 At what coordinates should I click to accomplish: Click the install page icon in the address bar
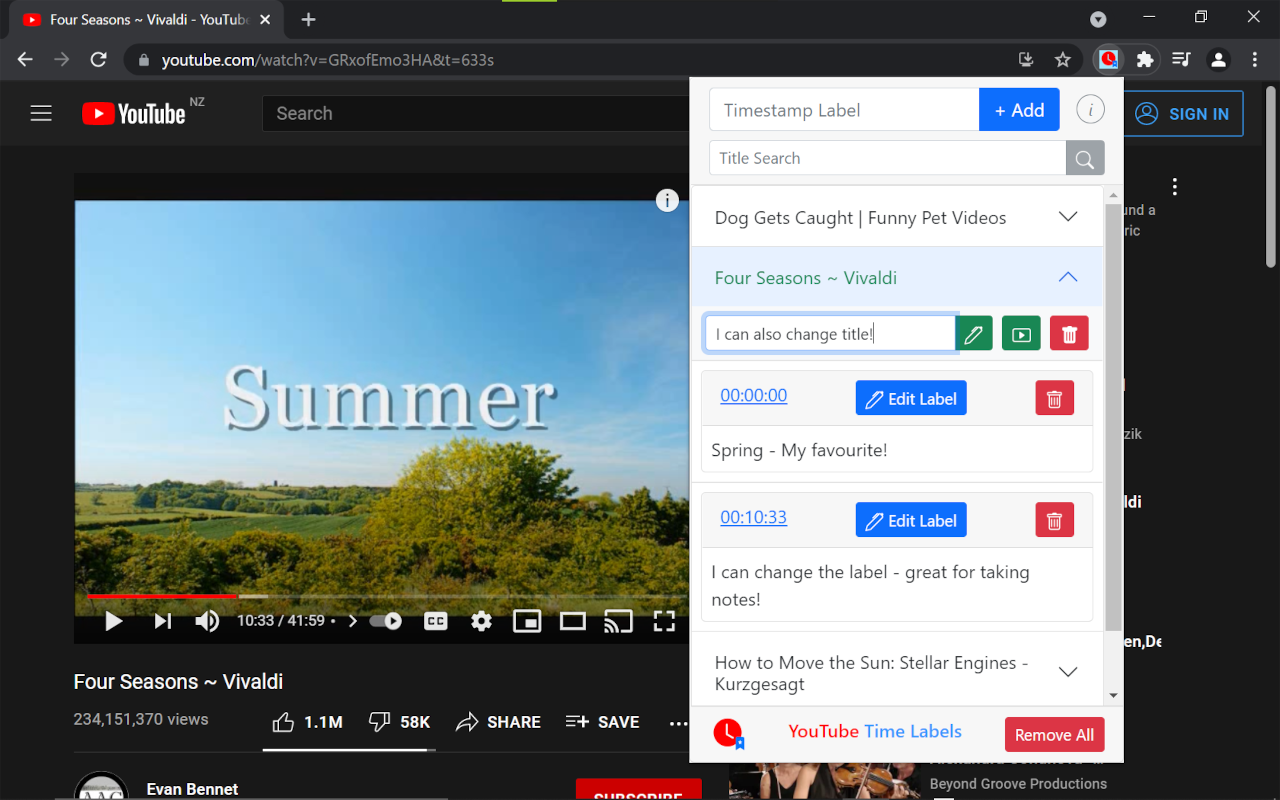click(x=1026, y=60)
